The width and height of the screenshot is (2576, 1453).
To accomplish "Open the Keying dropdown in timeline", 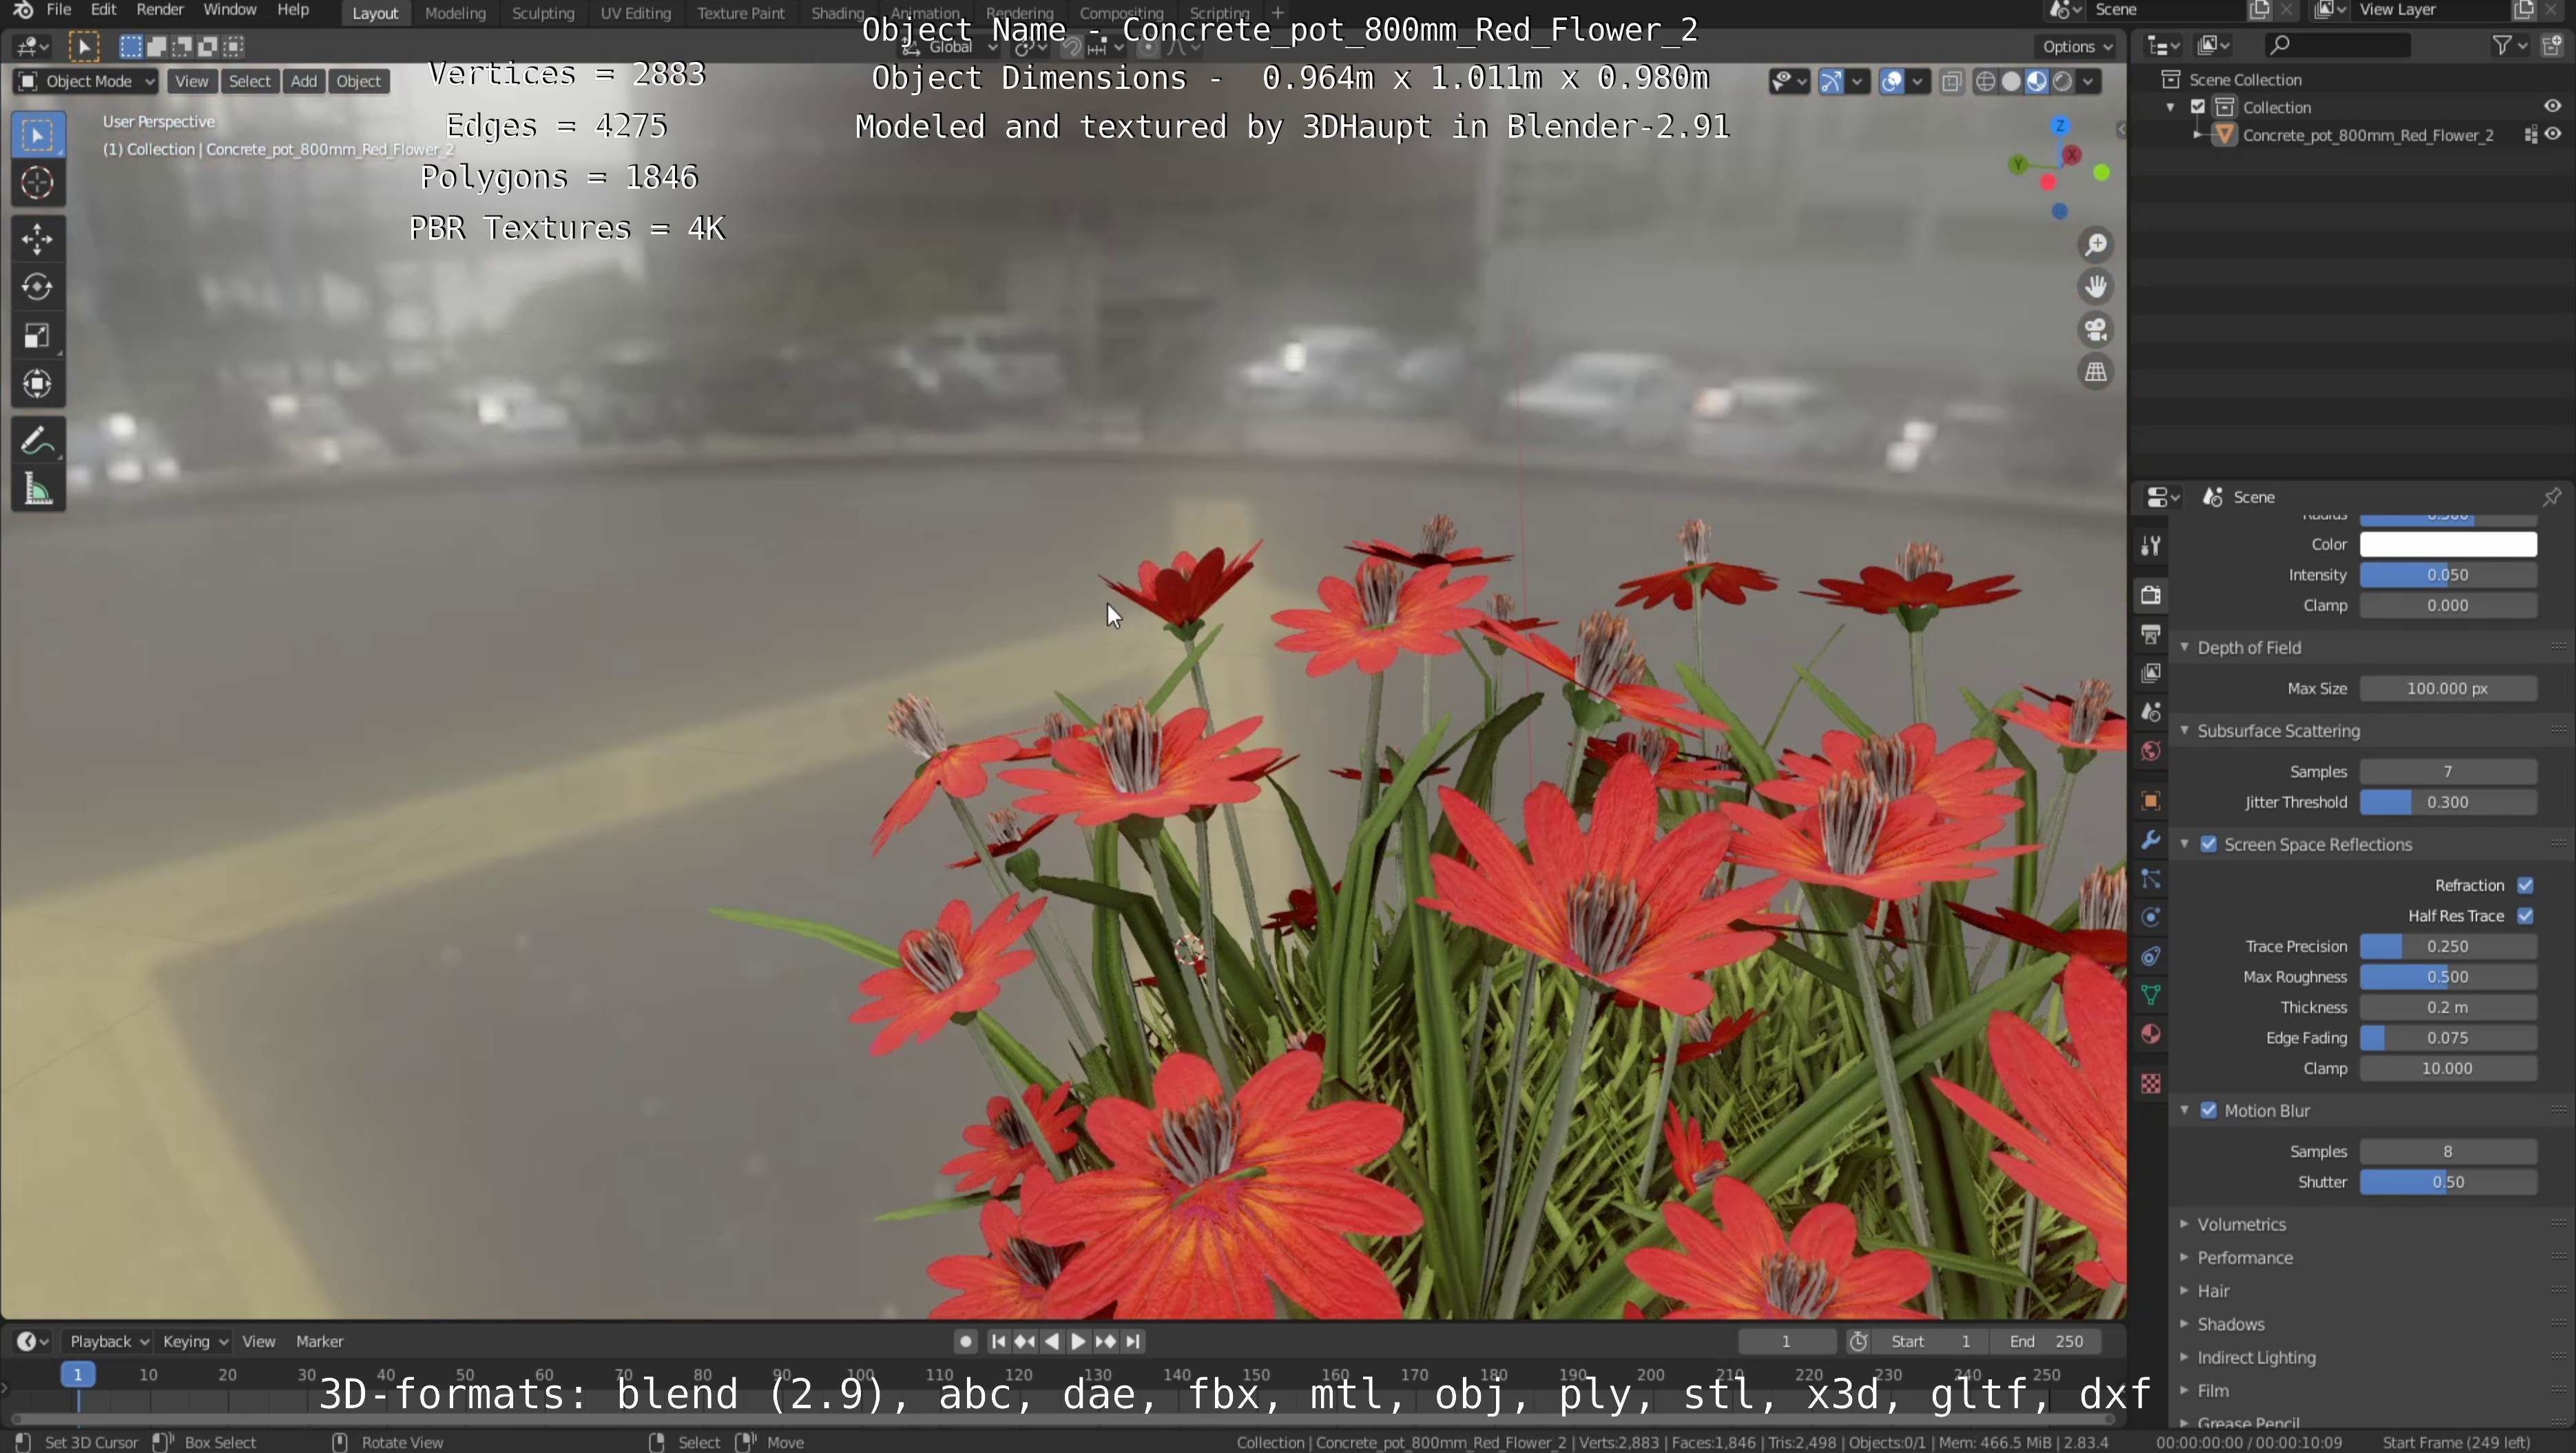I will pyautogui.click(x=195, y=1341).
